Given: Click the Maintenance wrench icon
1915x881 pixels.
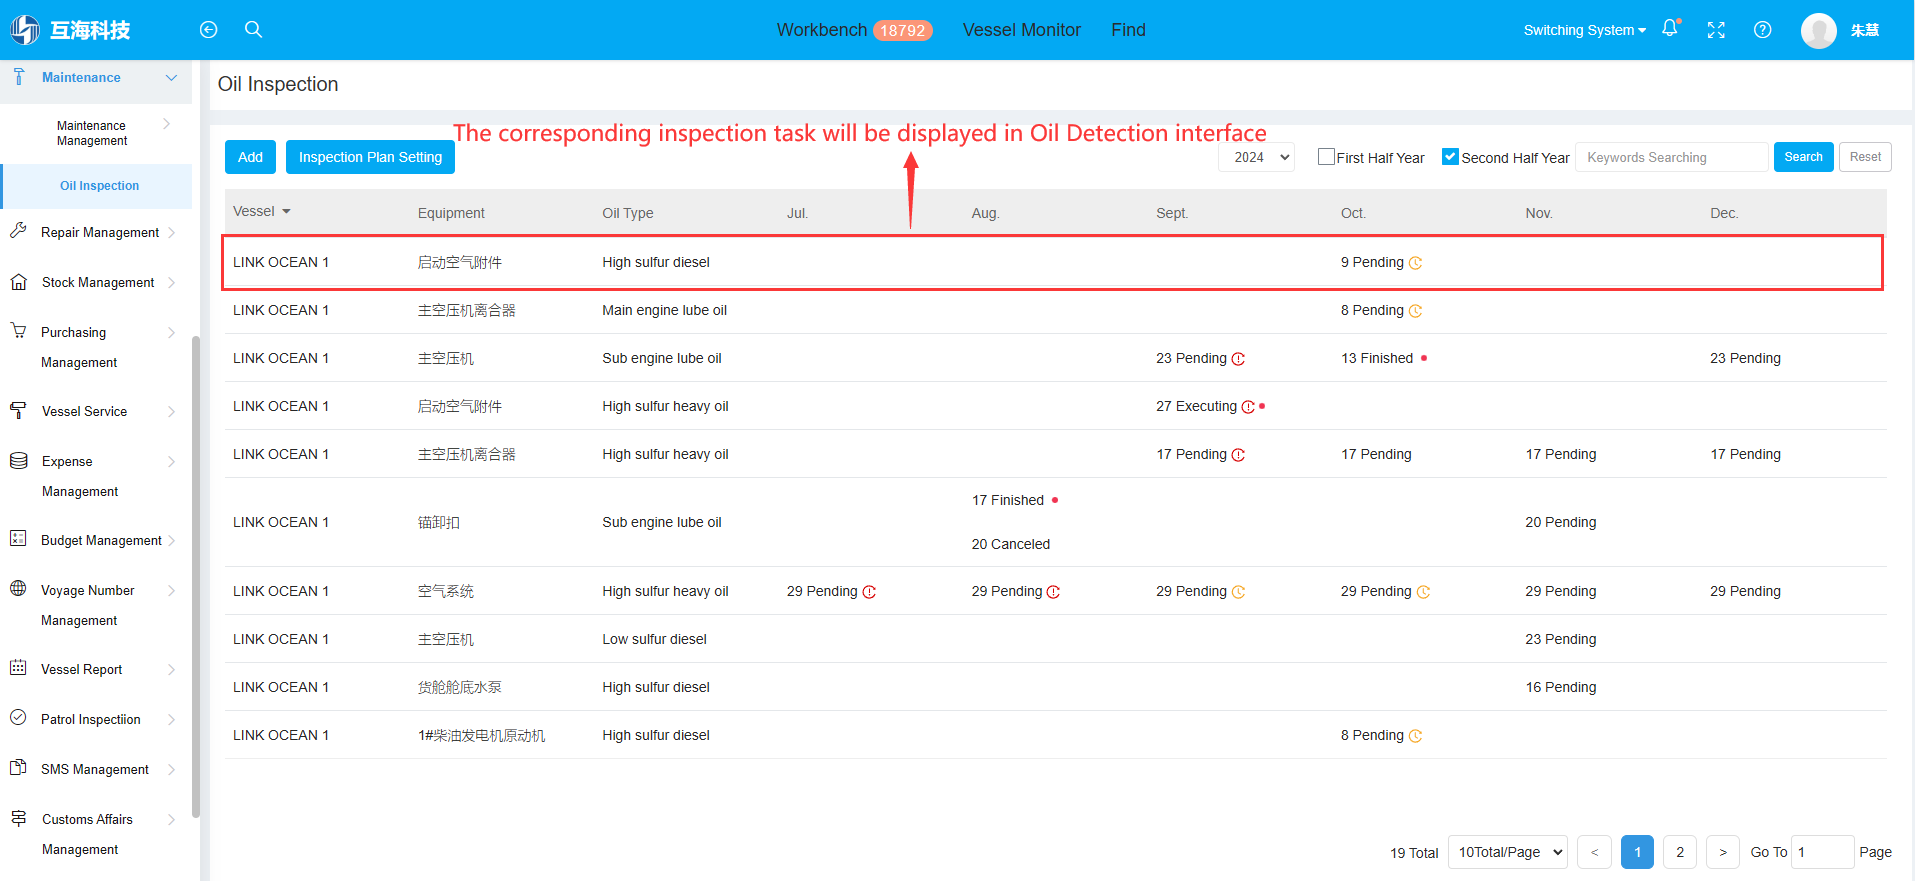Looking at the screenshot, I should (18, 77).
